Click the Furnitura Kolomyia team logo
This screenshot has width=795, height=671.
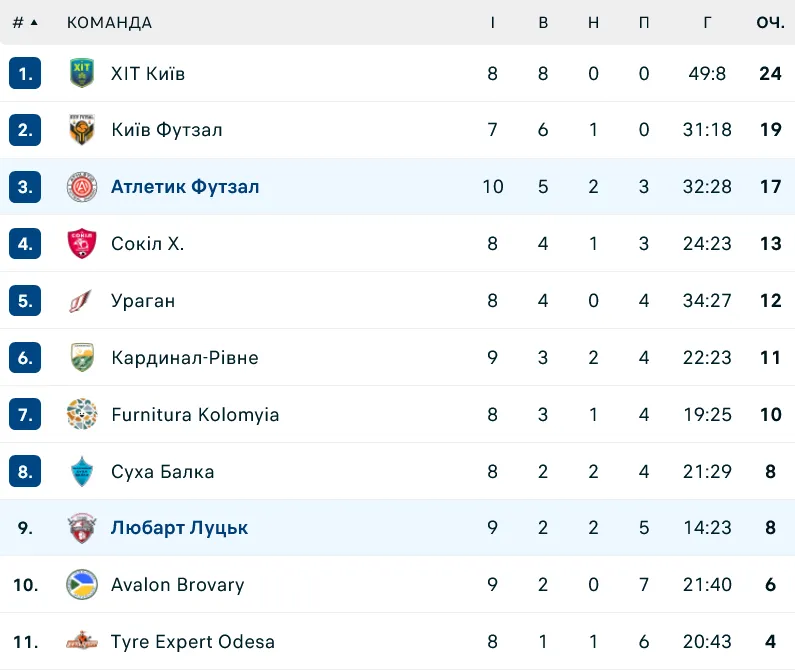click(81, 415)
